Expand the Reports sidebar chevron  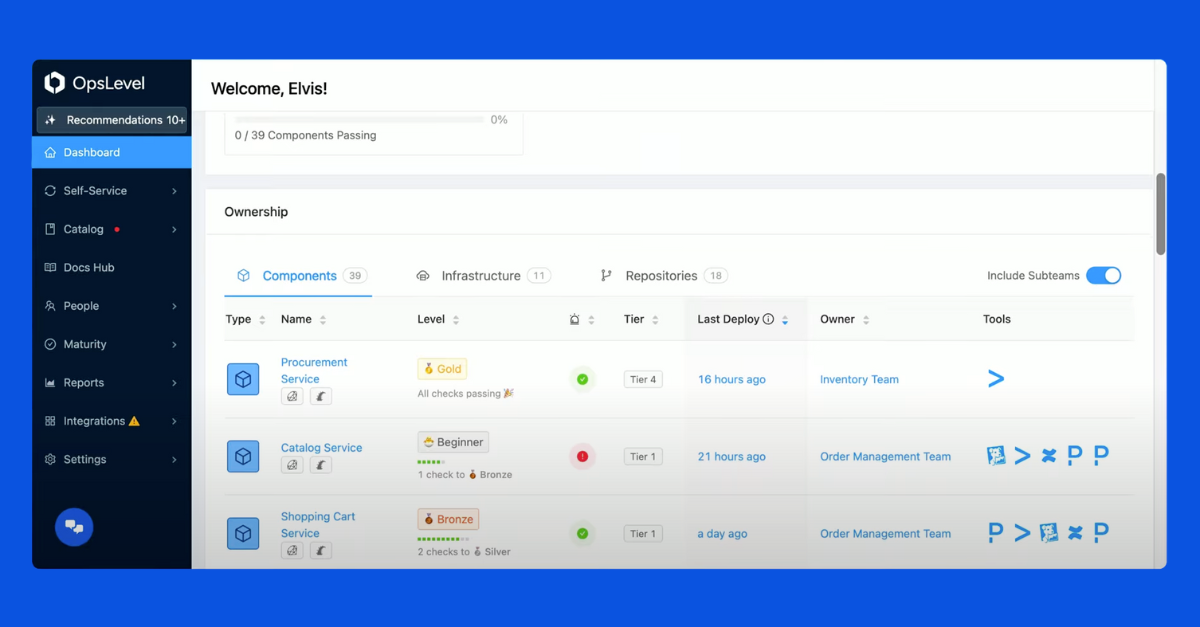pos(174,383)
